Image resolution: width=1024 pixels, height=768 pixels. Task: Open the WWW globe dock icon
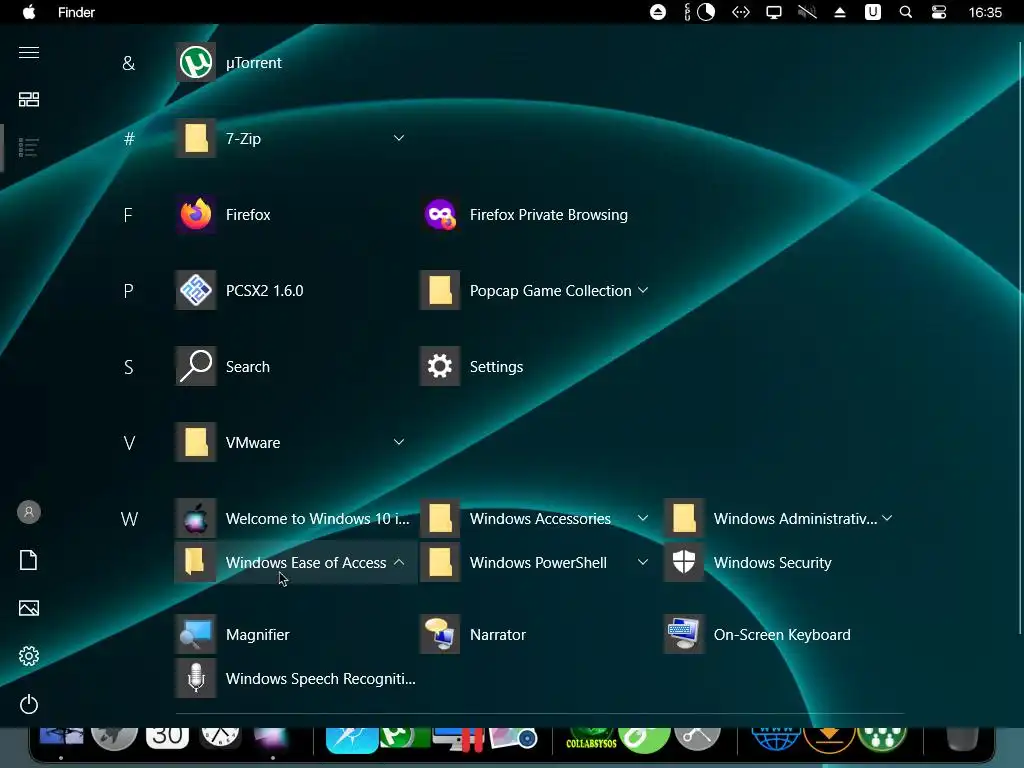pyautogui.click(x=775, y=739)
